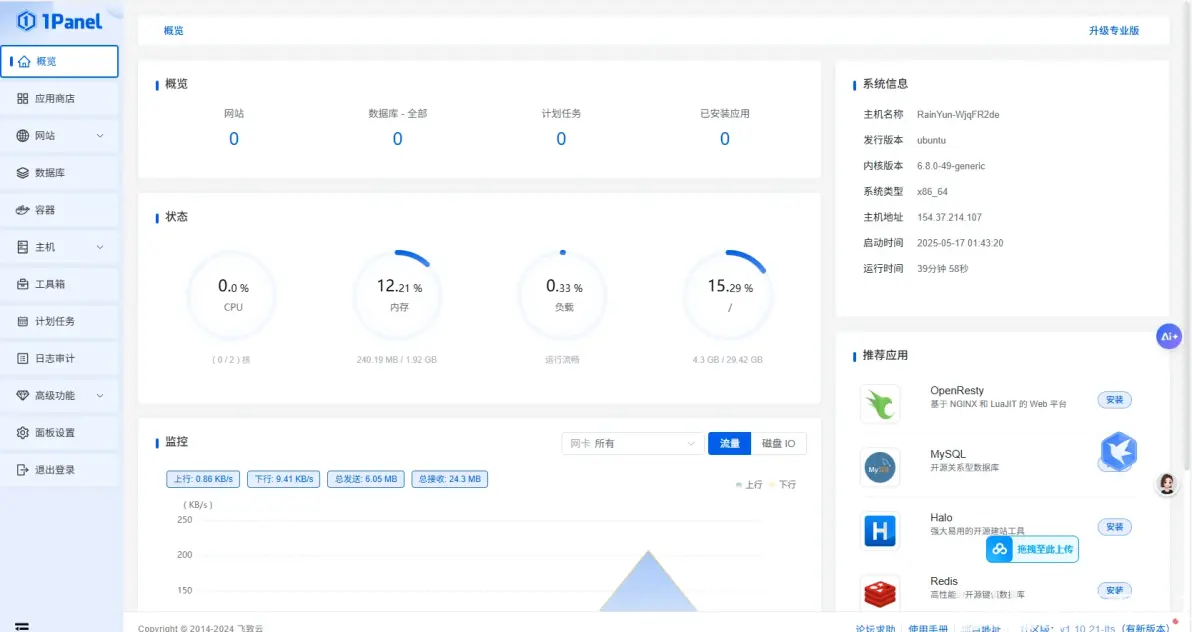The width and height of the screenshot is (1192, 632).
Task: Click the OpenResty app icon
Action: tap(880, 404)
